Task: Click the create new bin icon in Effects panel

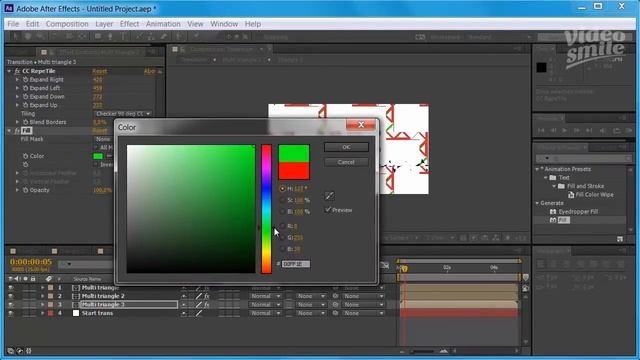Action: (x=620, y=239)
